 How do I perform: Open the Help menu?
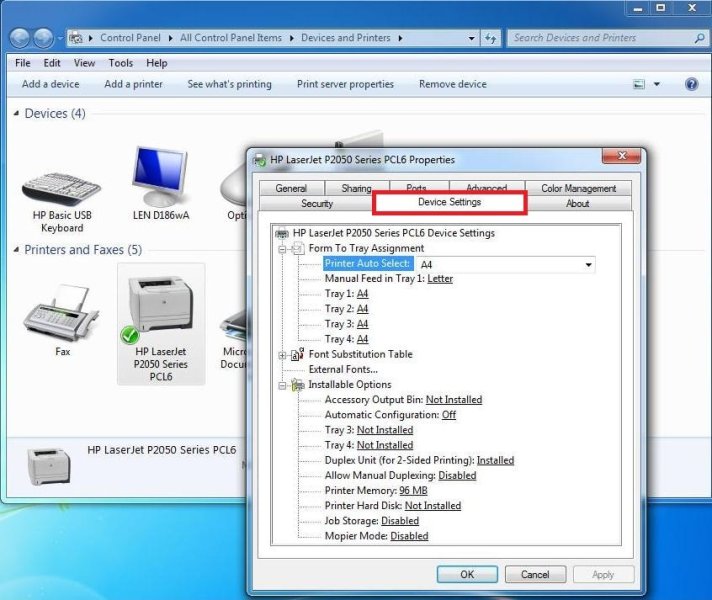click(157, 63)
